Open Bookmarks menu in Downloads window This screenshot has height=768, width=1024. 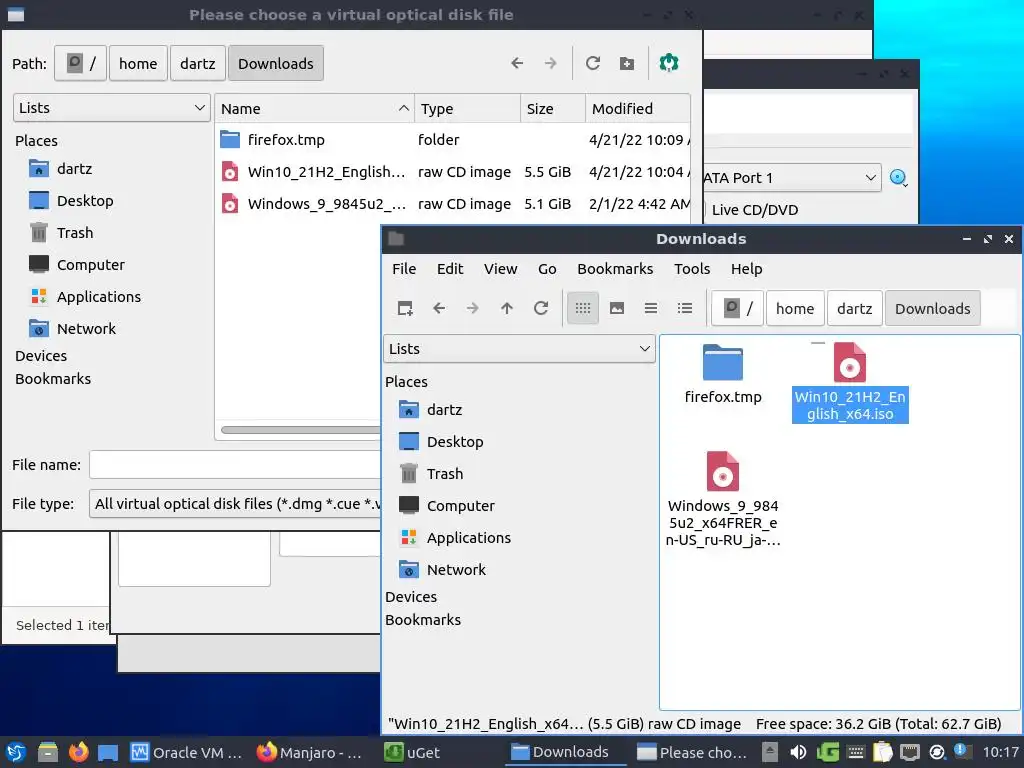pos(615,268)
